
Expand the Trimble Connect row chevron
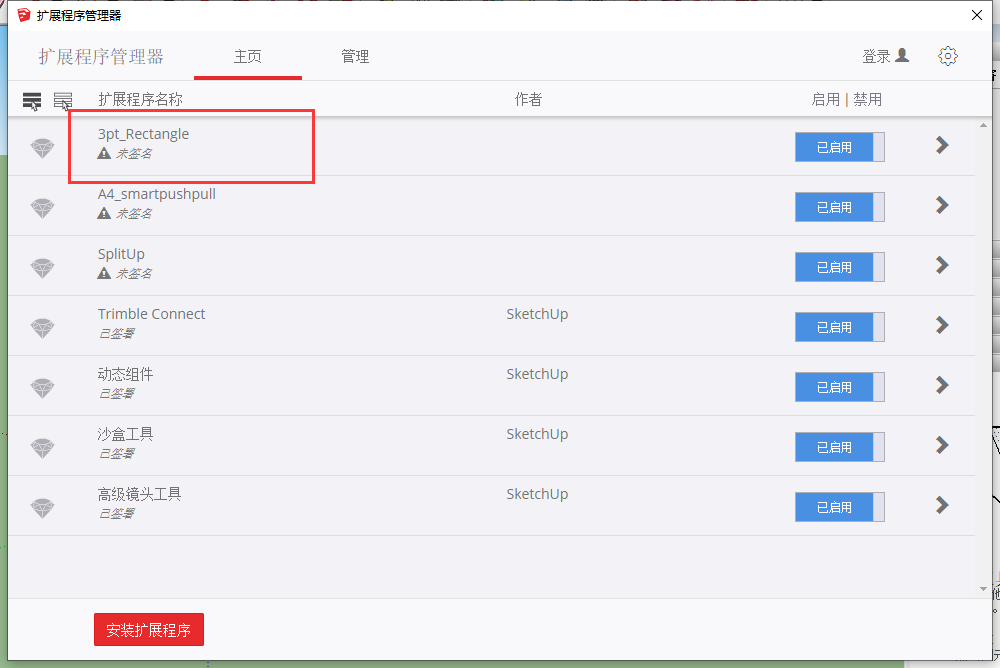coord(941,325)
